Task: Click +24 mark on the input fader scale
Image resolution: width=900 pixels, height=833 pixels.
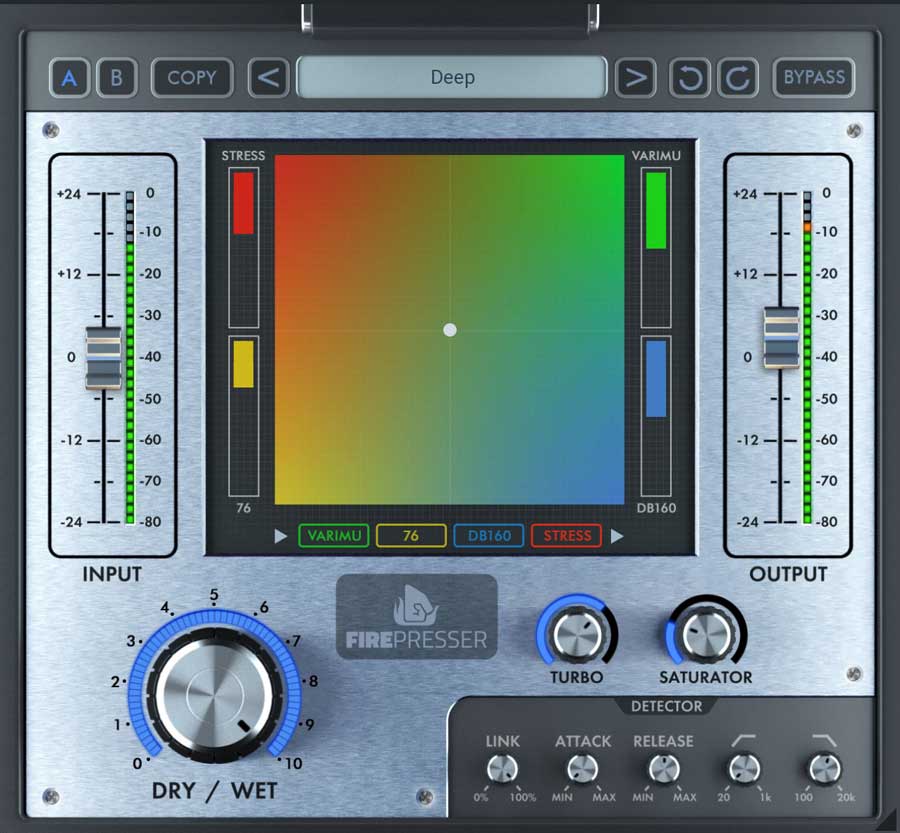Action: (x=69, y=194)
